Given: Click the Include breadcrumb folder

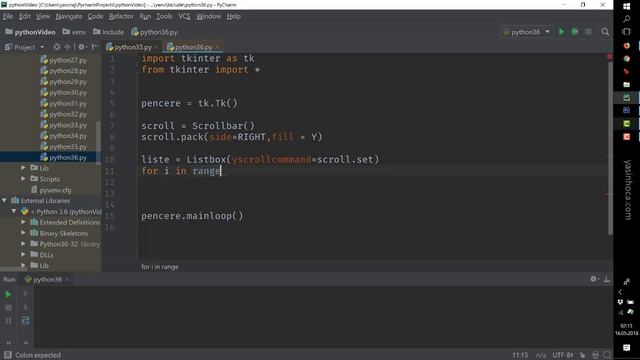Looking at the screenshot, I should click(x=108, y=32).
